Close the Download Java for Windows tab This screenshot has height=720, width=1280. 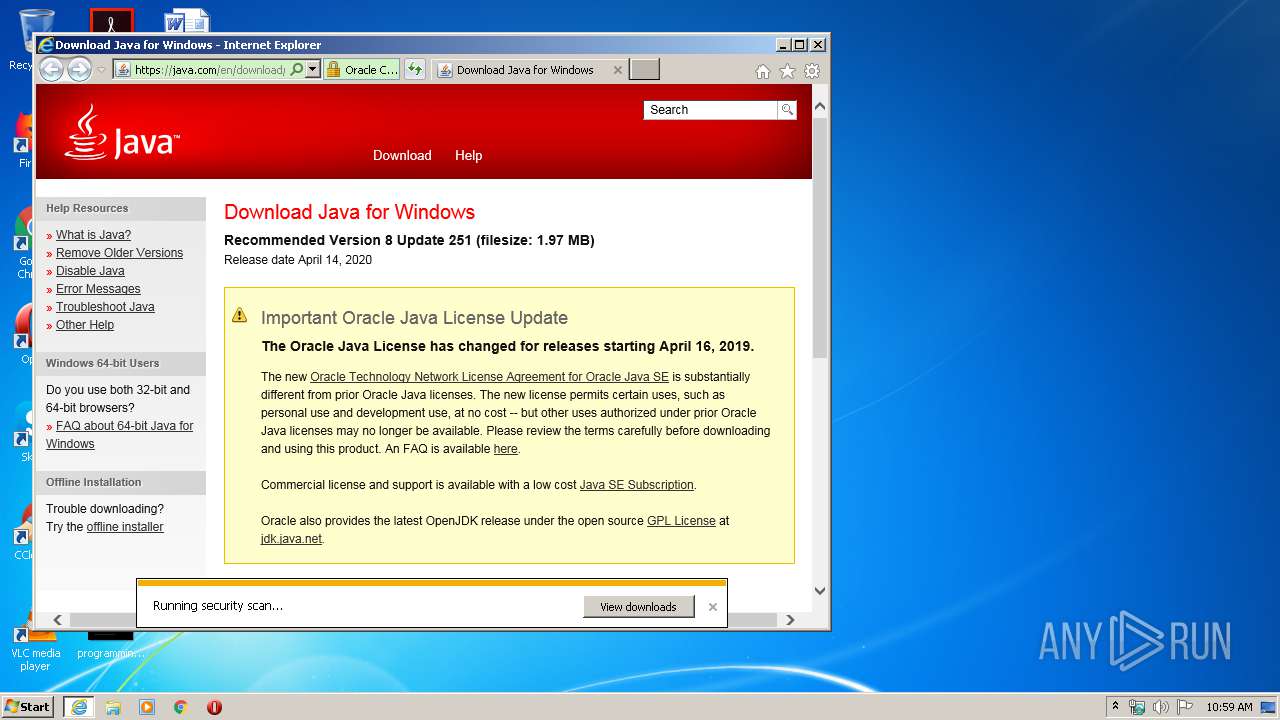coord(617,70)
